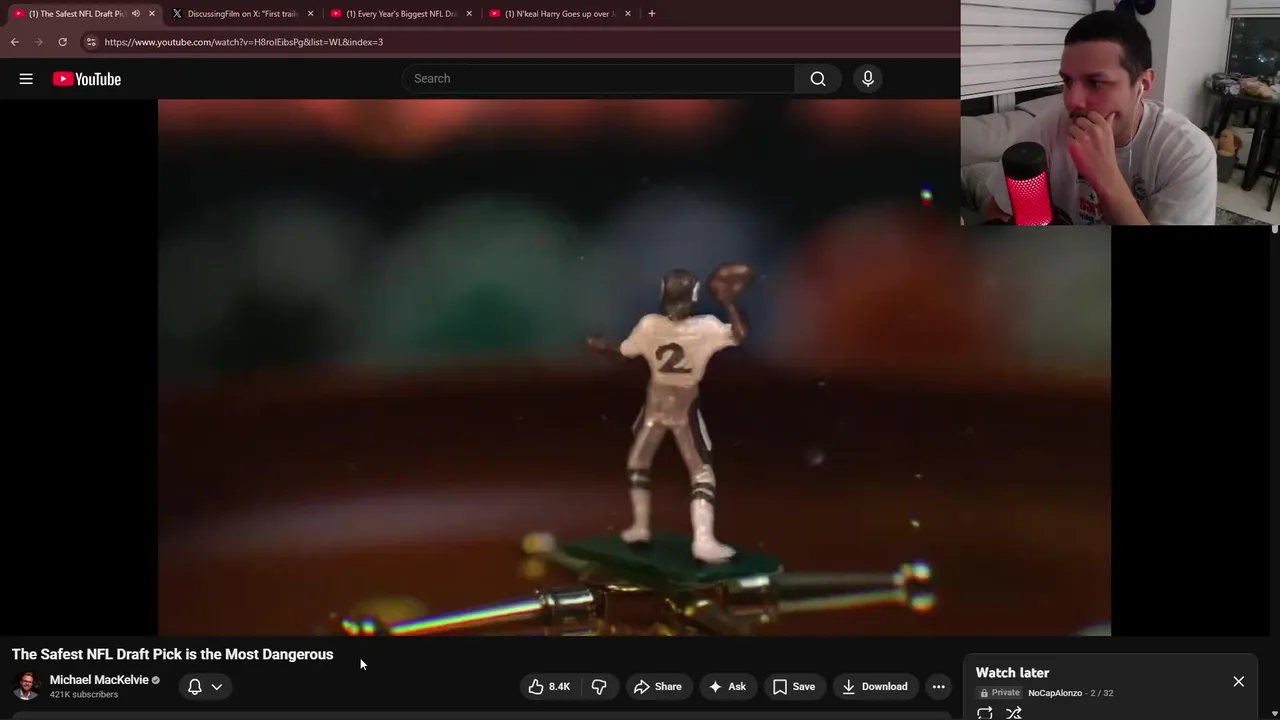Toggle loop playlist in Watch later
The width and height of the screenshot is (1280, 720).
[985, 713]
